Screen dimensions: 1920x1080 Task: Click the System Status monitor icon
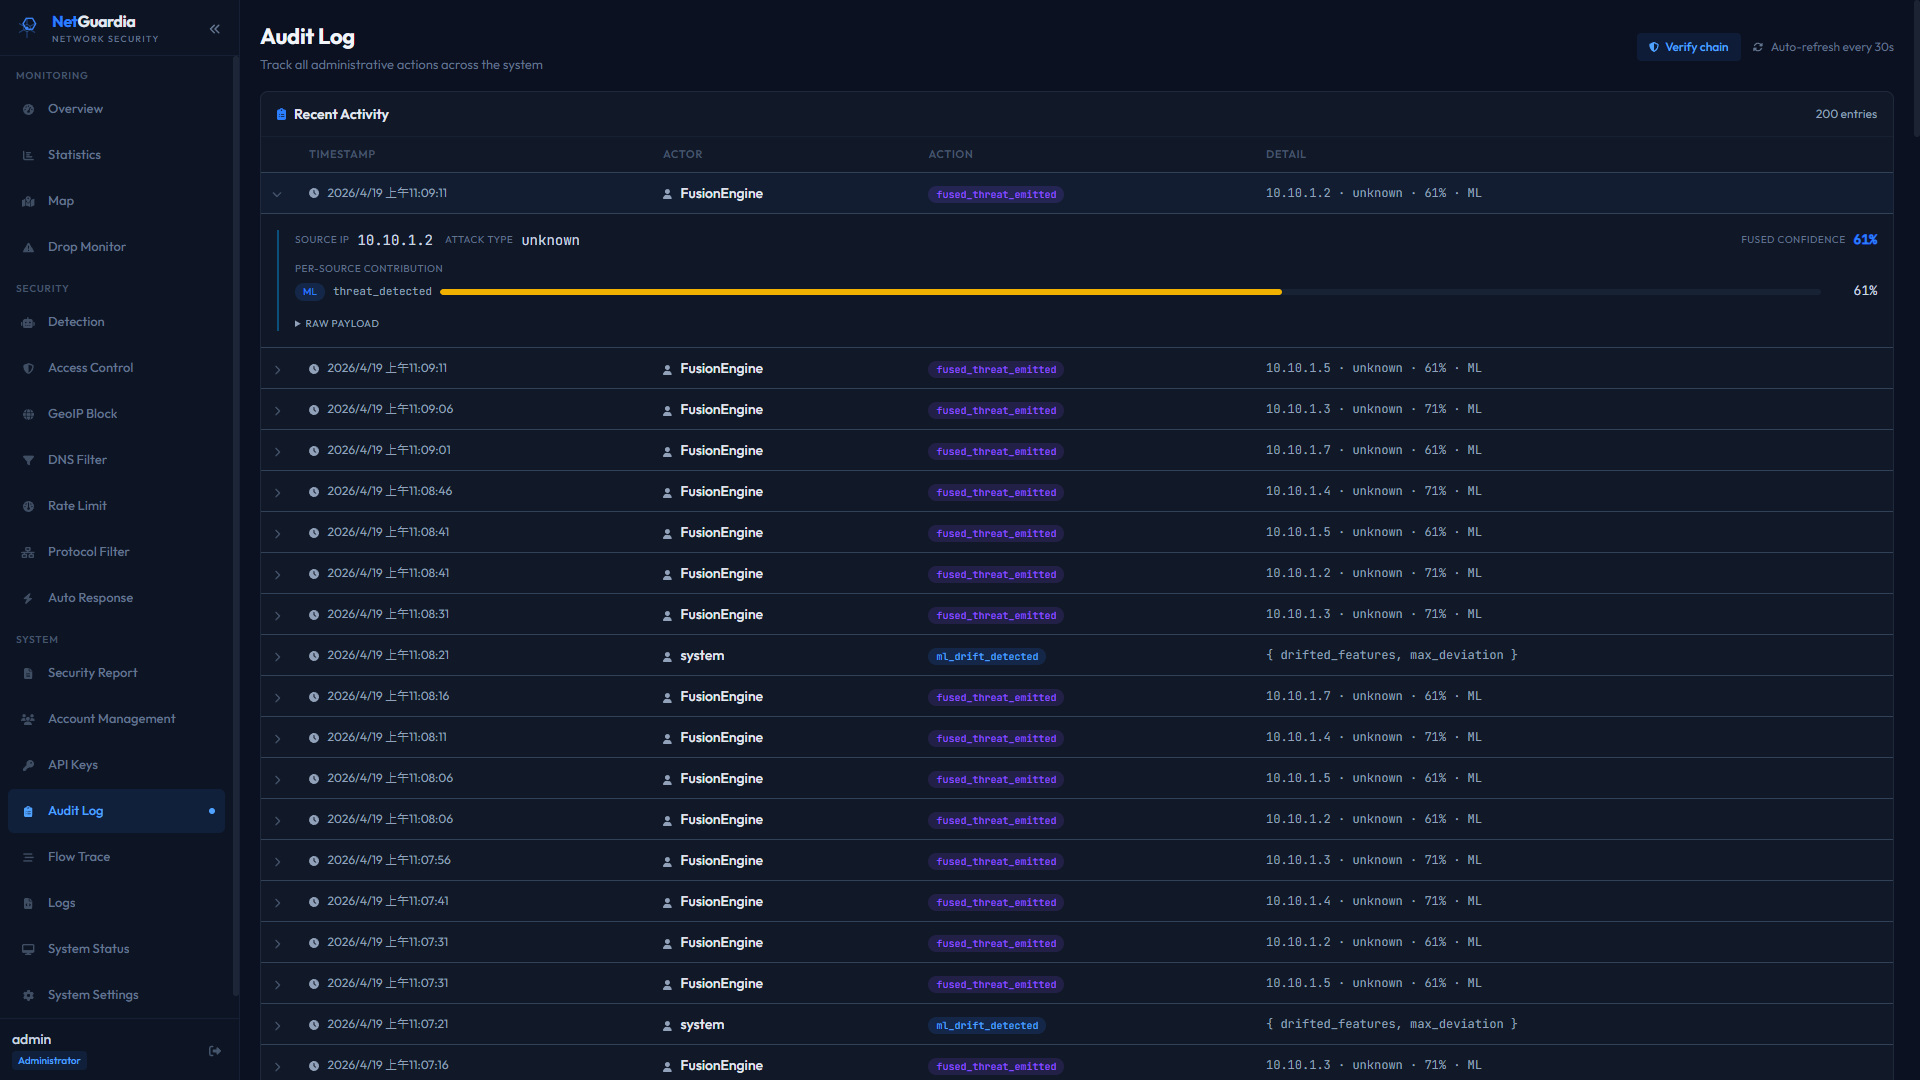click(28, 950)
